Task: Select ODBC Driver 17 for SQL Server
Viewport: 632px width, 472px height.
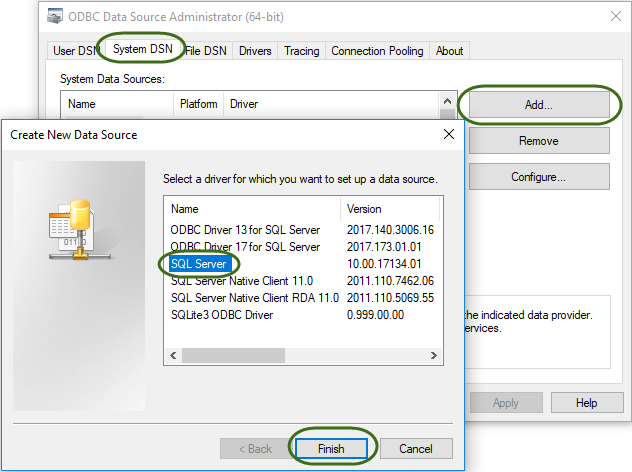Action: tap(245, 247)
